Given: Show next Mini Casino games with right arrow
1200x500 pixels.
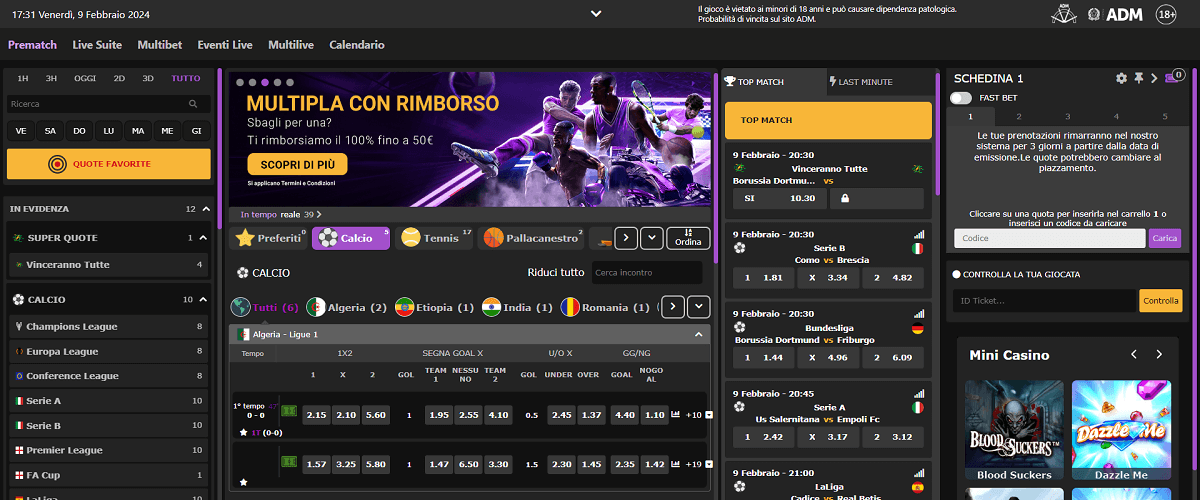Looking at the screenshot, I should tap(1159, 355).
